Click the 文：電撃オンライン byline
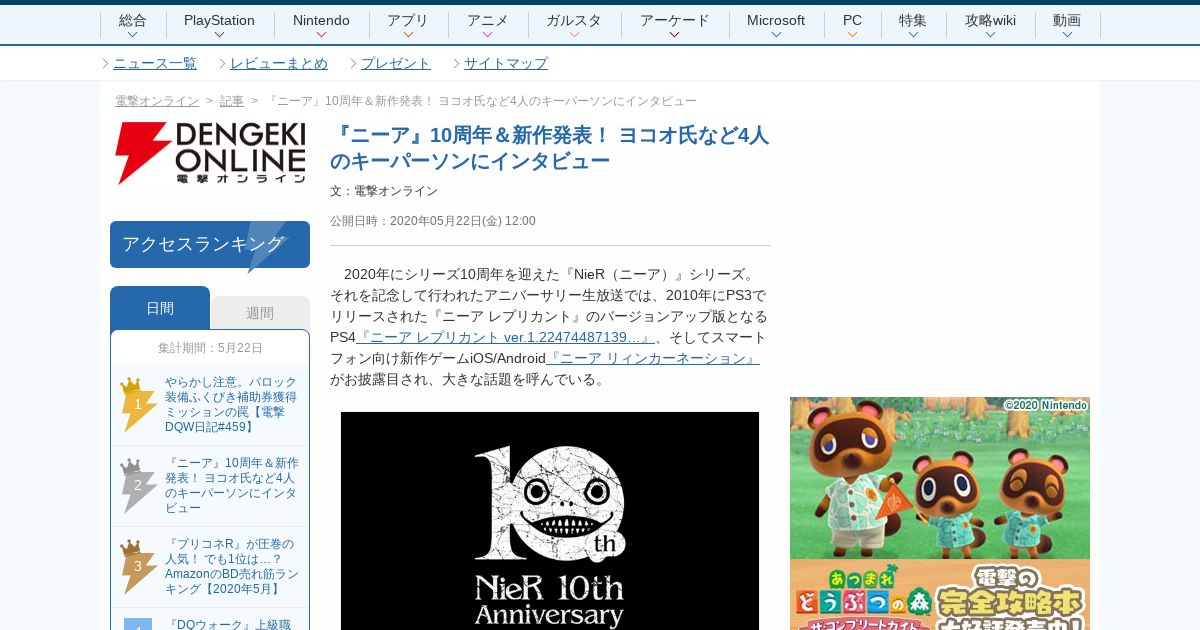Image resolution: width=1200 pixels, height=630 pixels. (x=384, y=191)
